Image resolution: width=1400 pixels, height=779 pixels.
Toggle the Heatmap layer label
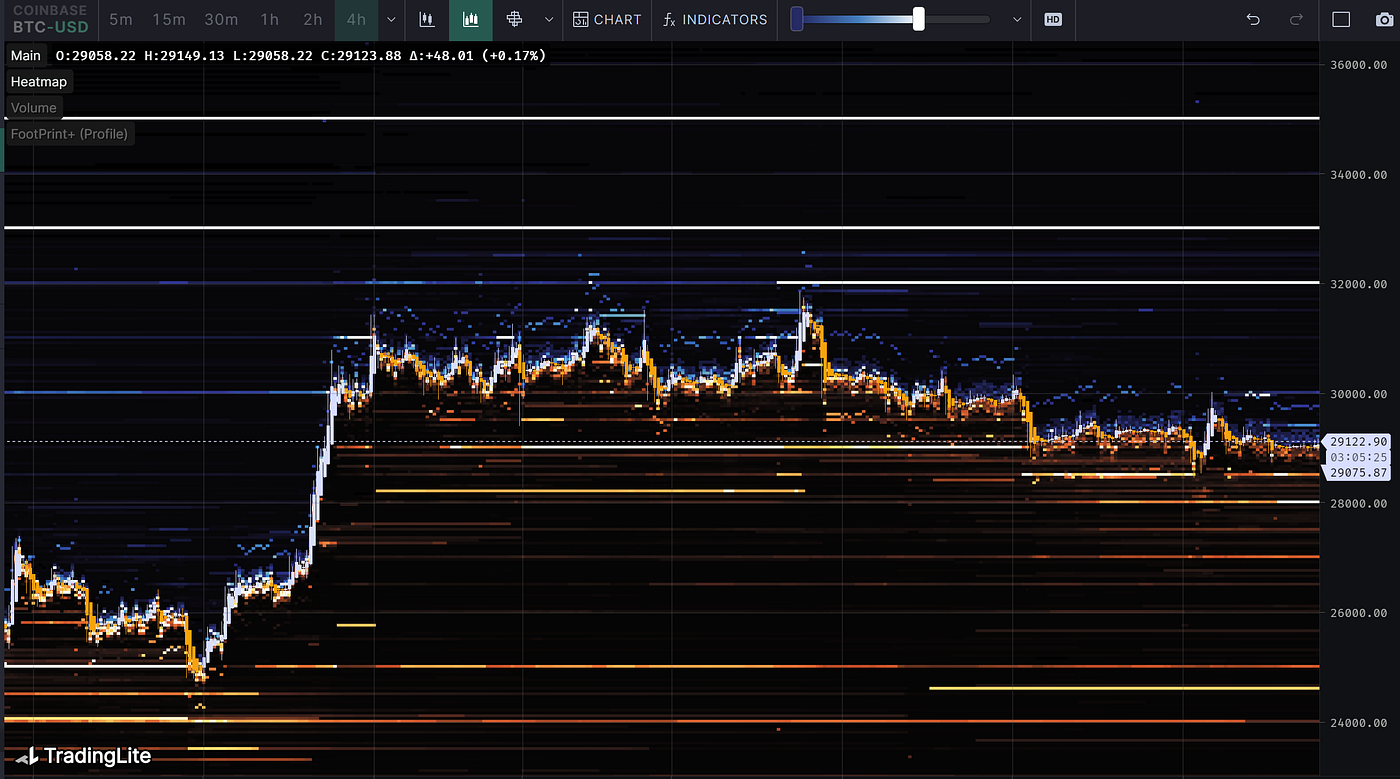tap(39, 81)
